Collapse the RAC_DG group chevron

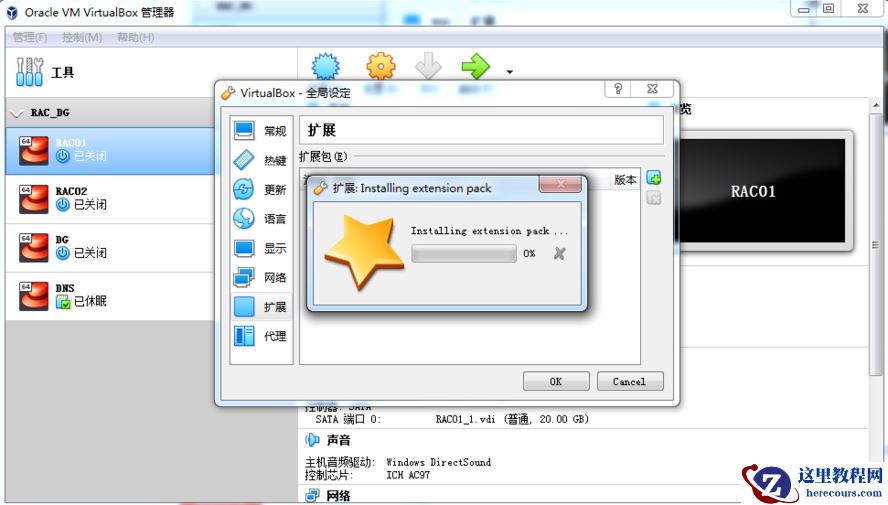[x=16, y=113]
